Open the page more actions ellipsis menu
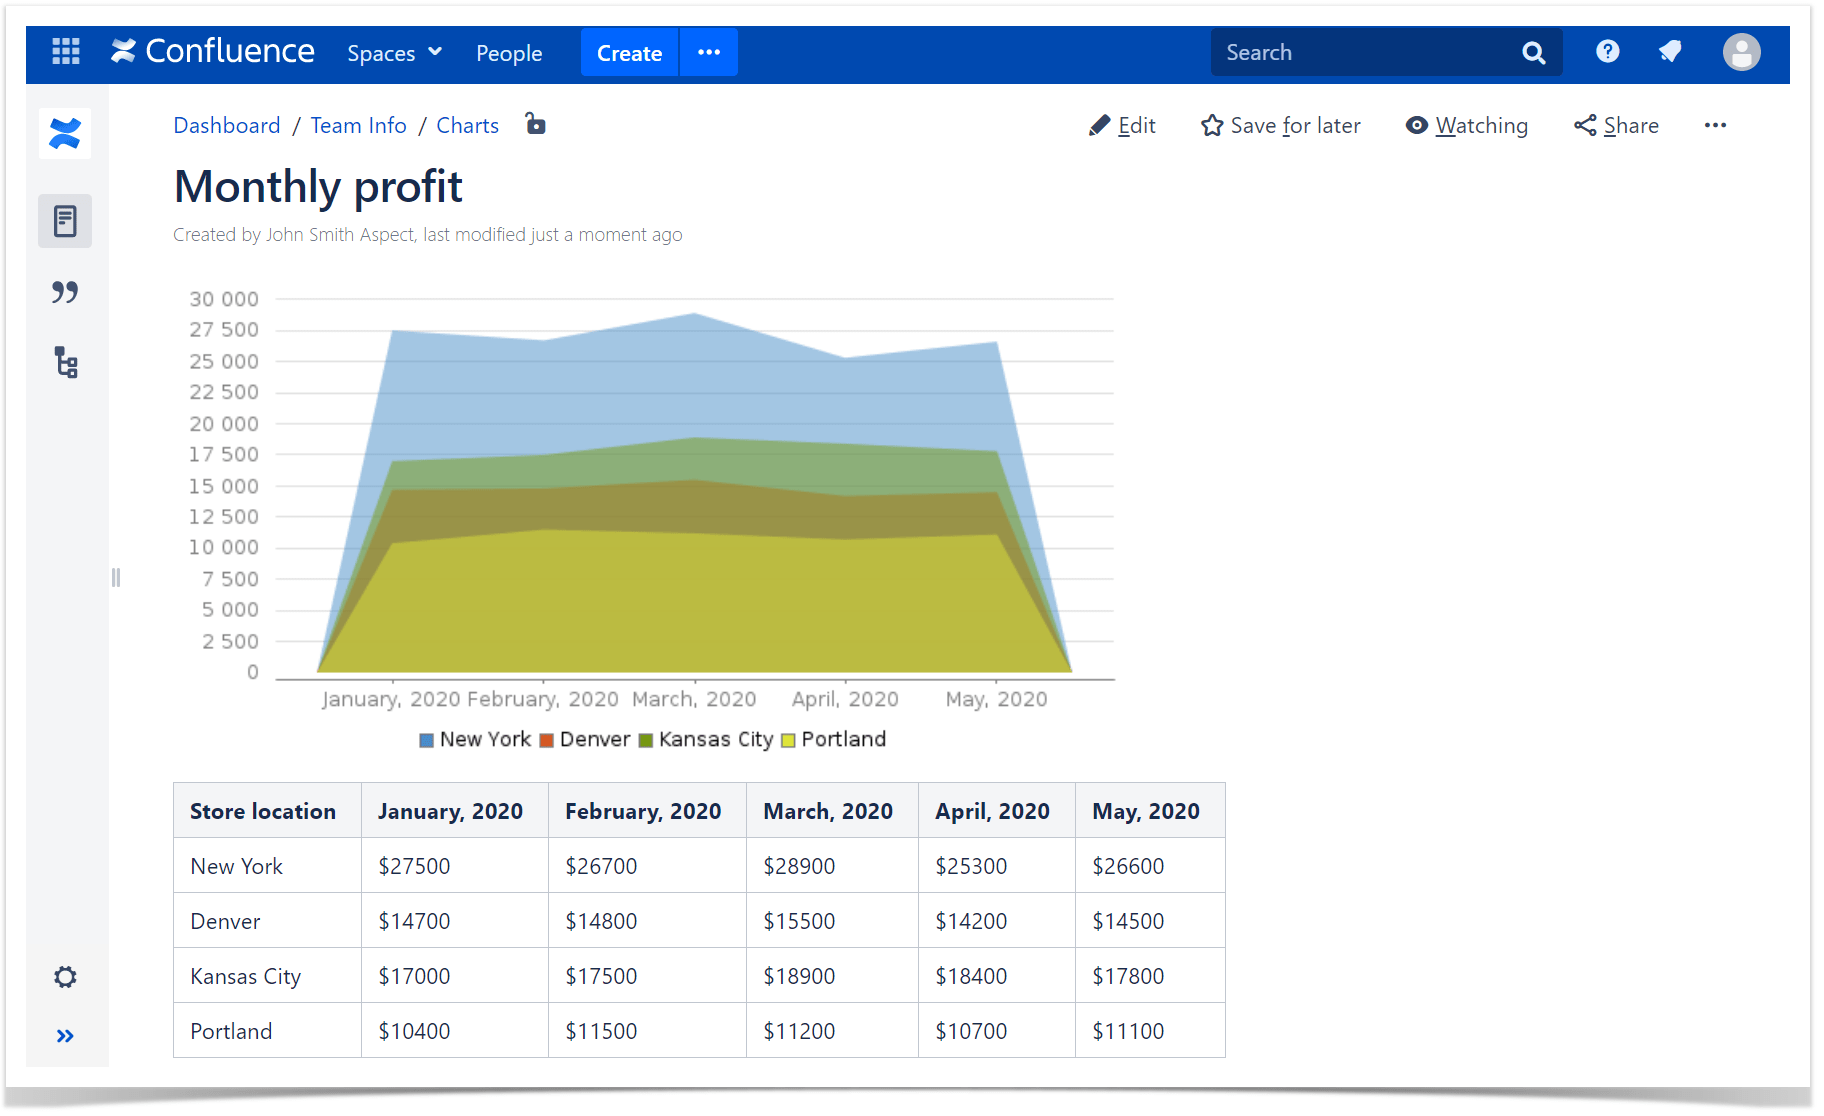 1715,125
